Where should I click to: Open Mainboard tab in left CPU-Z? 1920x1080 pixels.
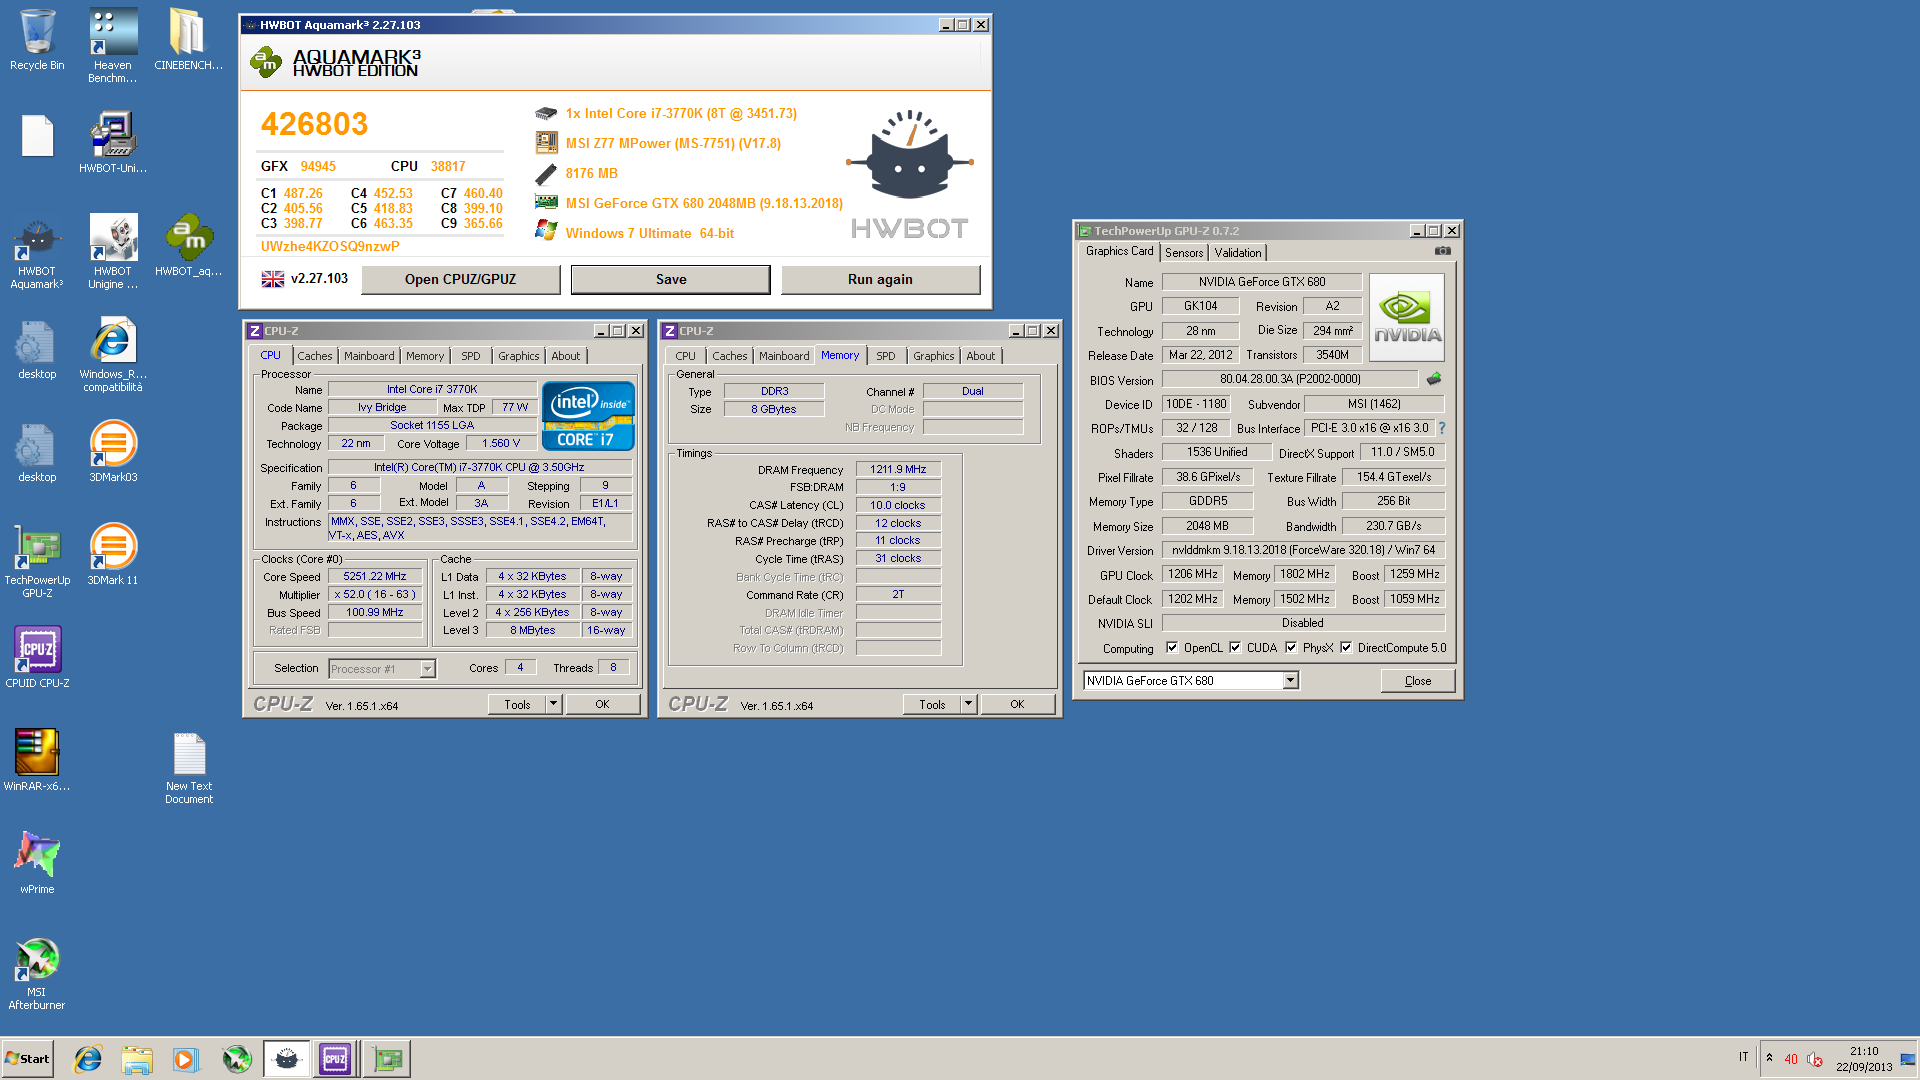(369, 356)
